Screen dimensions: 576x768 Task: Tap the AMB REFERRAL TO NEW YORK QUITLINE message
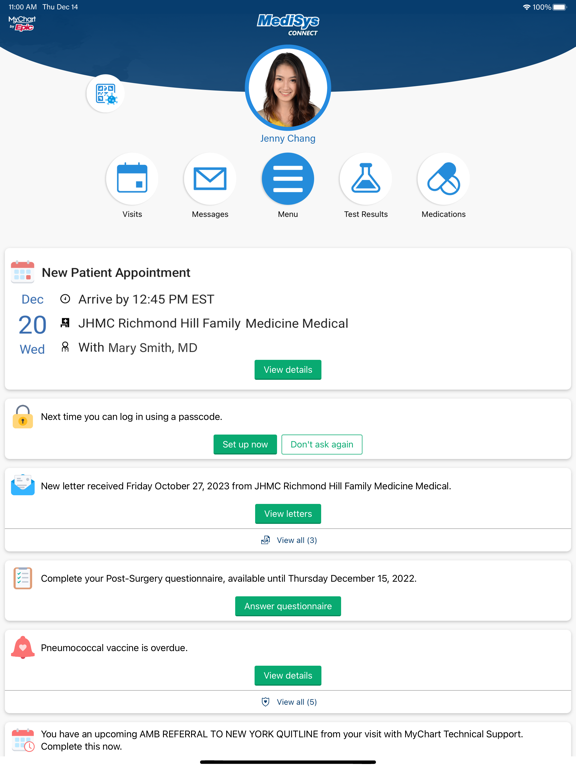[282, 740]
